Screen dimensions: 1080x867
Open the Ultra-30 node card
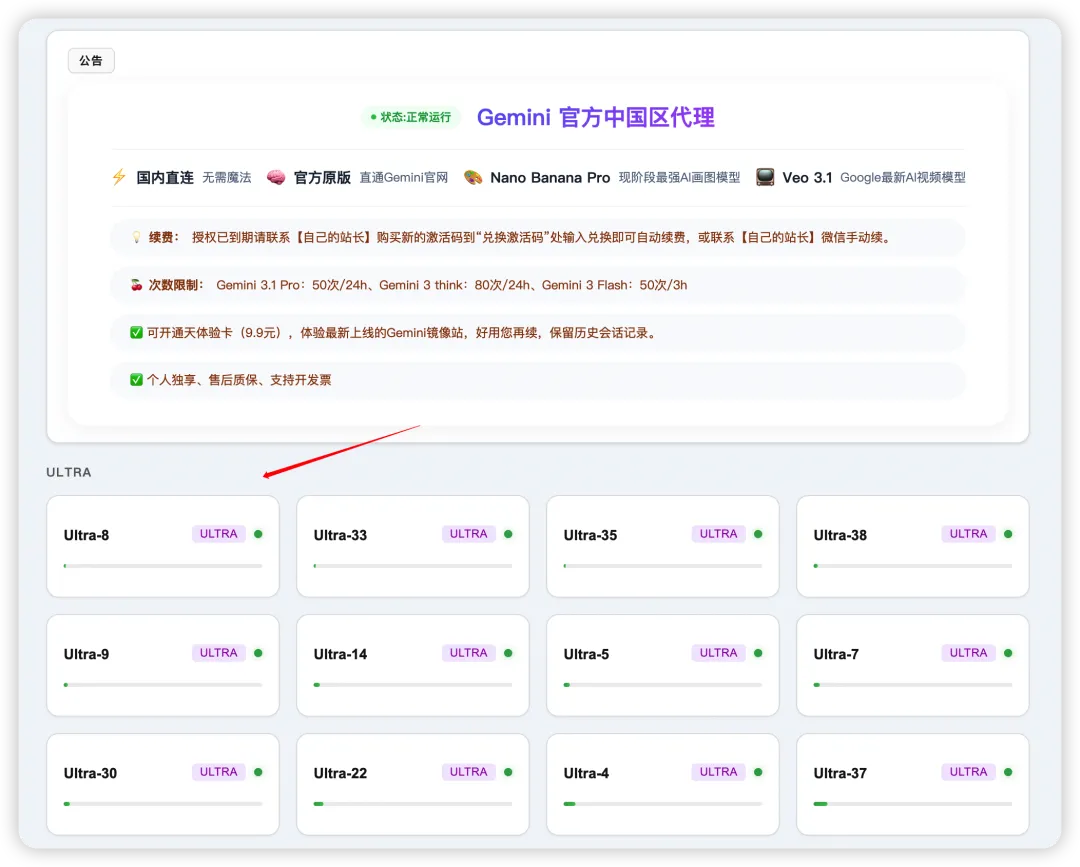(163, 784)
